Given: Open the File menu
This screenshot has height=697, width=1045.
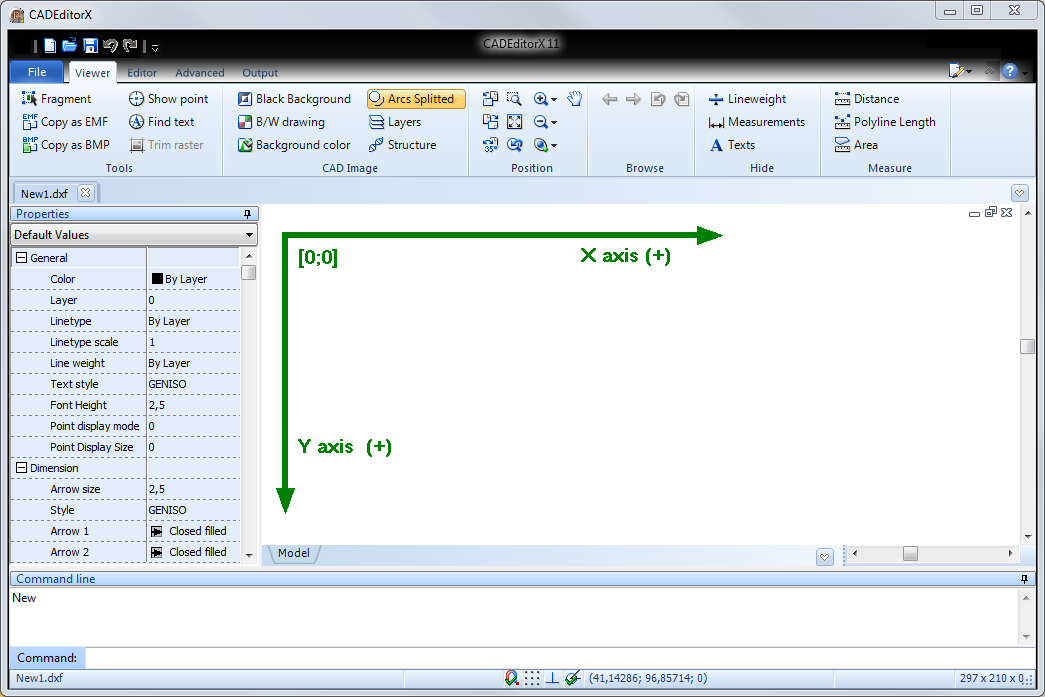Looking at the screenshot, I should tap(37, 72).
